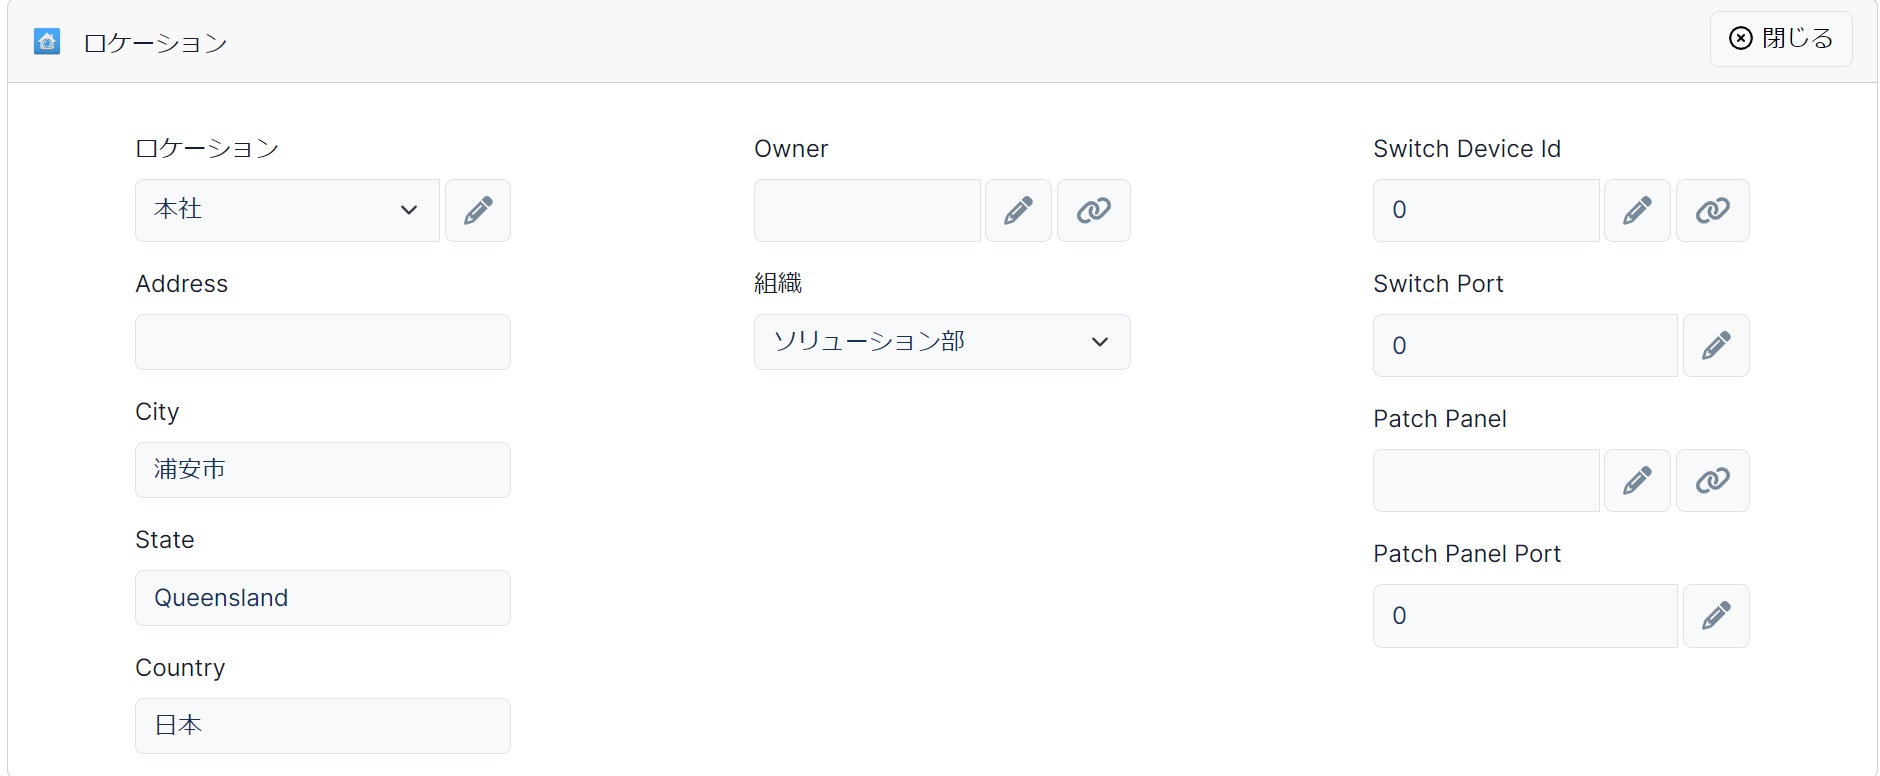Click the Switch Port value field
The height and width of the screenshot is (776, 1880).
pyautogui.click(x=1525, y=346)
